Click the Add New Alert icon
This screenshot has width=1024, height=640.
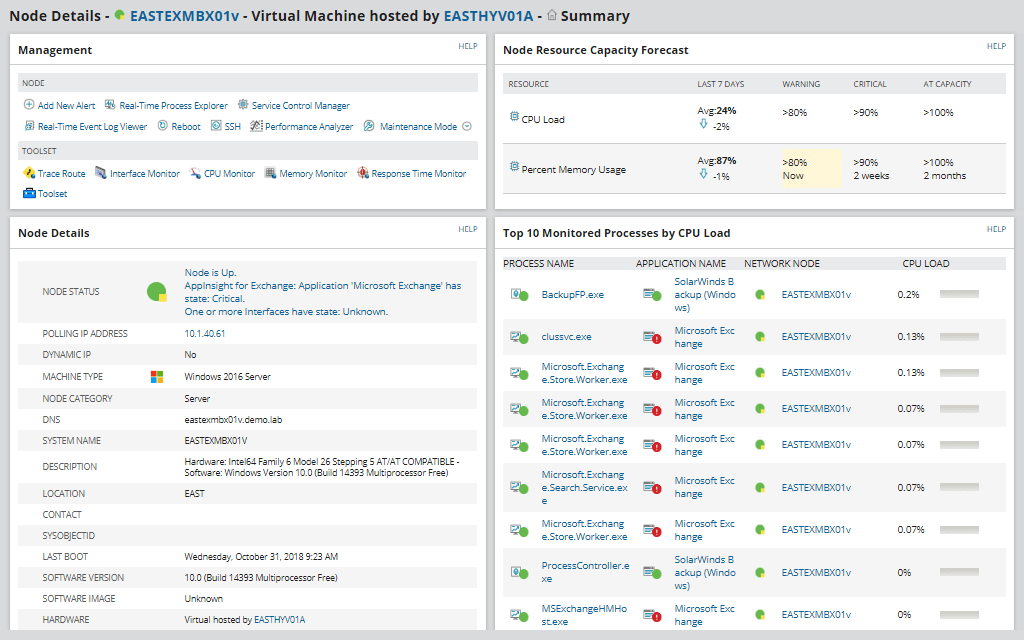pos(29,105)
